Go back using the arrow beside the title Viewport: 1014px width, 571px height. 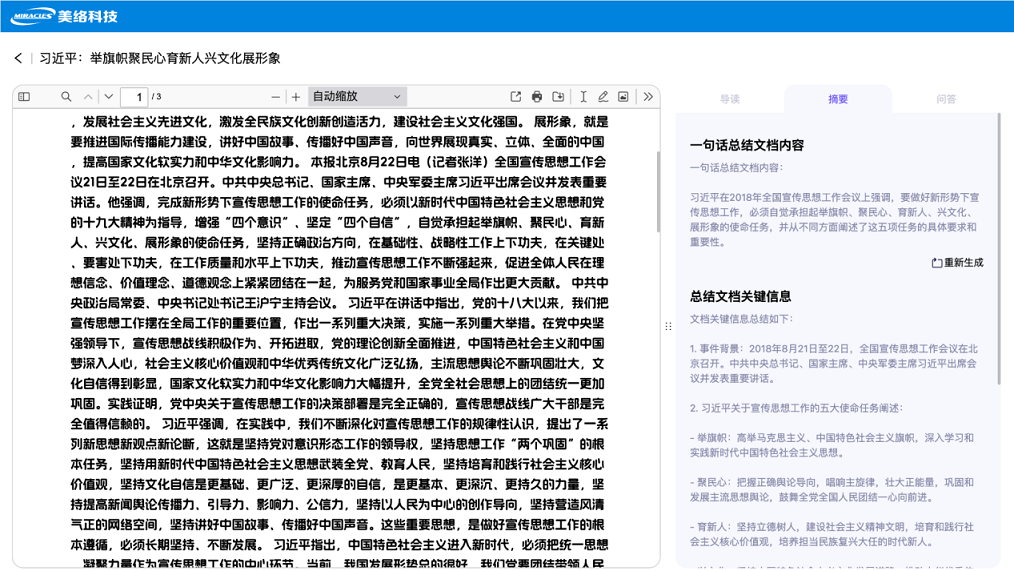pos(18,59)
